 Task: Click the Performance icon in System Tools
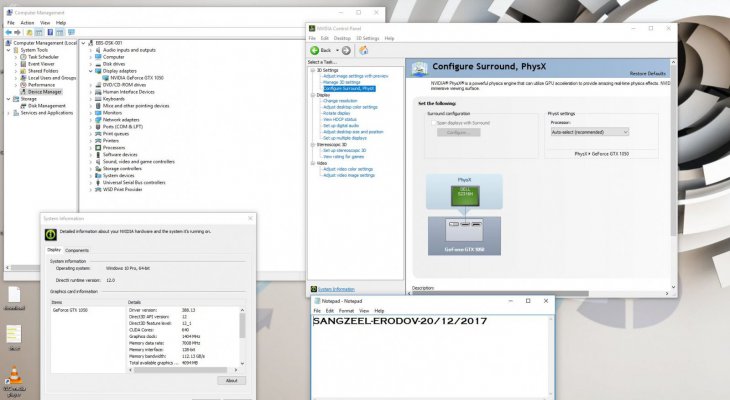pos(23,85)
